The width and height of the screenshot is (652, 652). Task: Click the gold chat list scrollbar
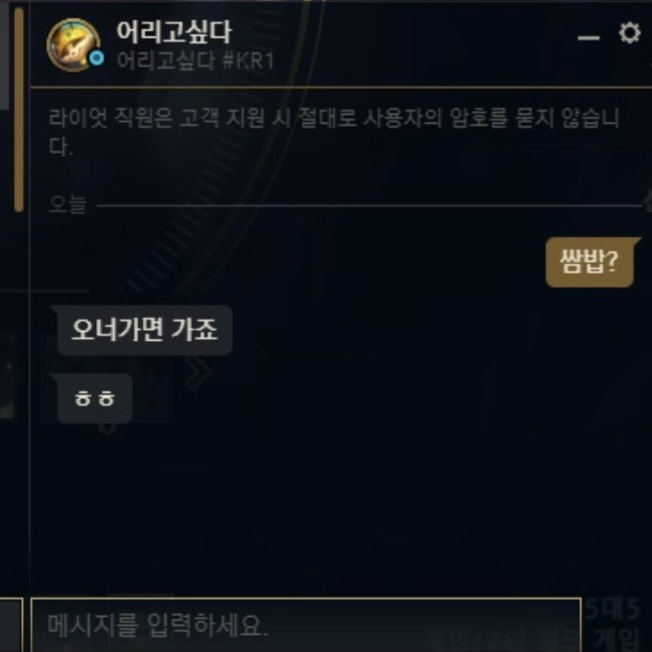[x=19, y=110]
